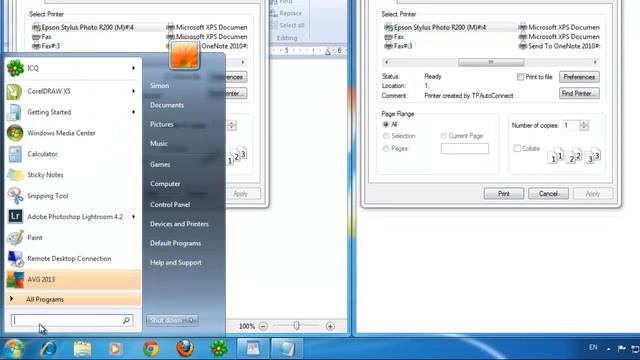Launch Google Chrome from taskbar
Viewport: 640px width, 360px height.
[x=151, y=349]
